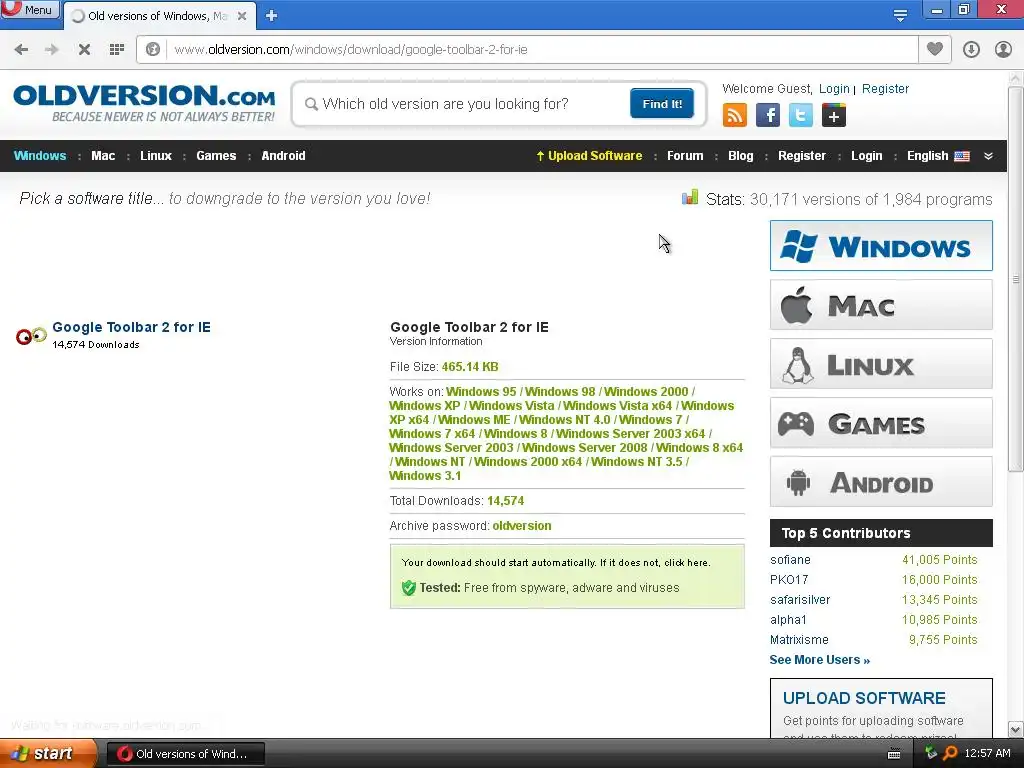Select Linux in the navigation bar
This screenshot has width=1024, height=768.
point(155,156)
